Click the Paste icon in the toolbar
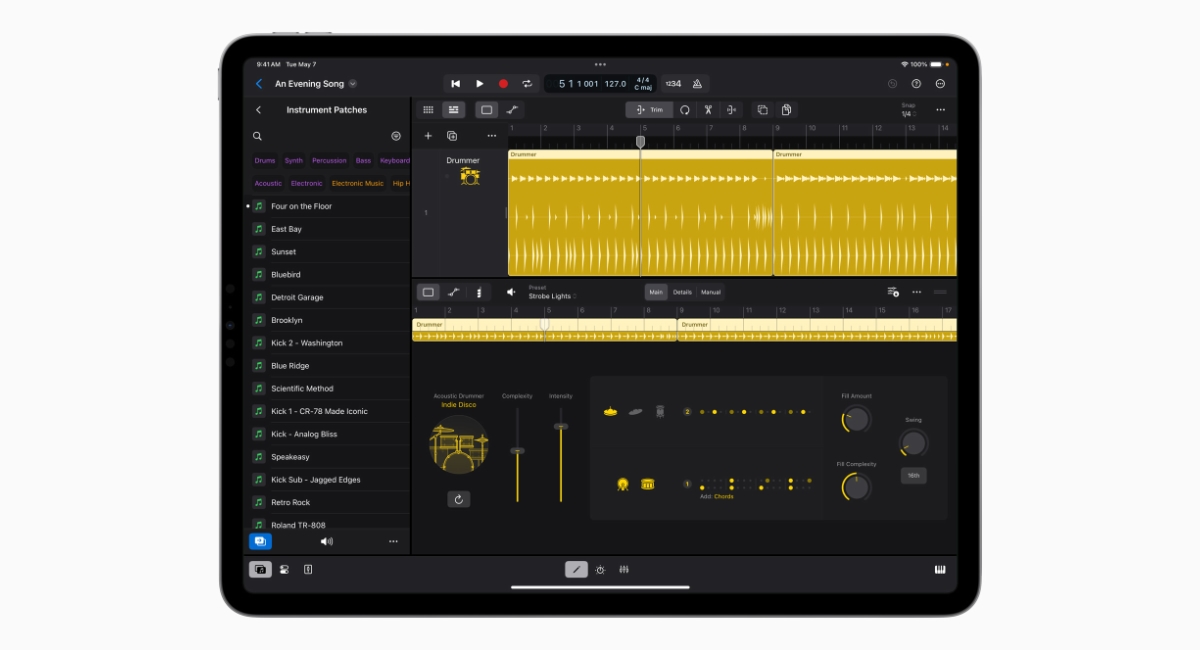 (x=787, y=110)
